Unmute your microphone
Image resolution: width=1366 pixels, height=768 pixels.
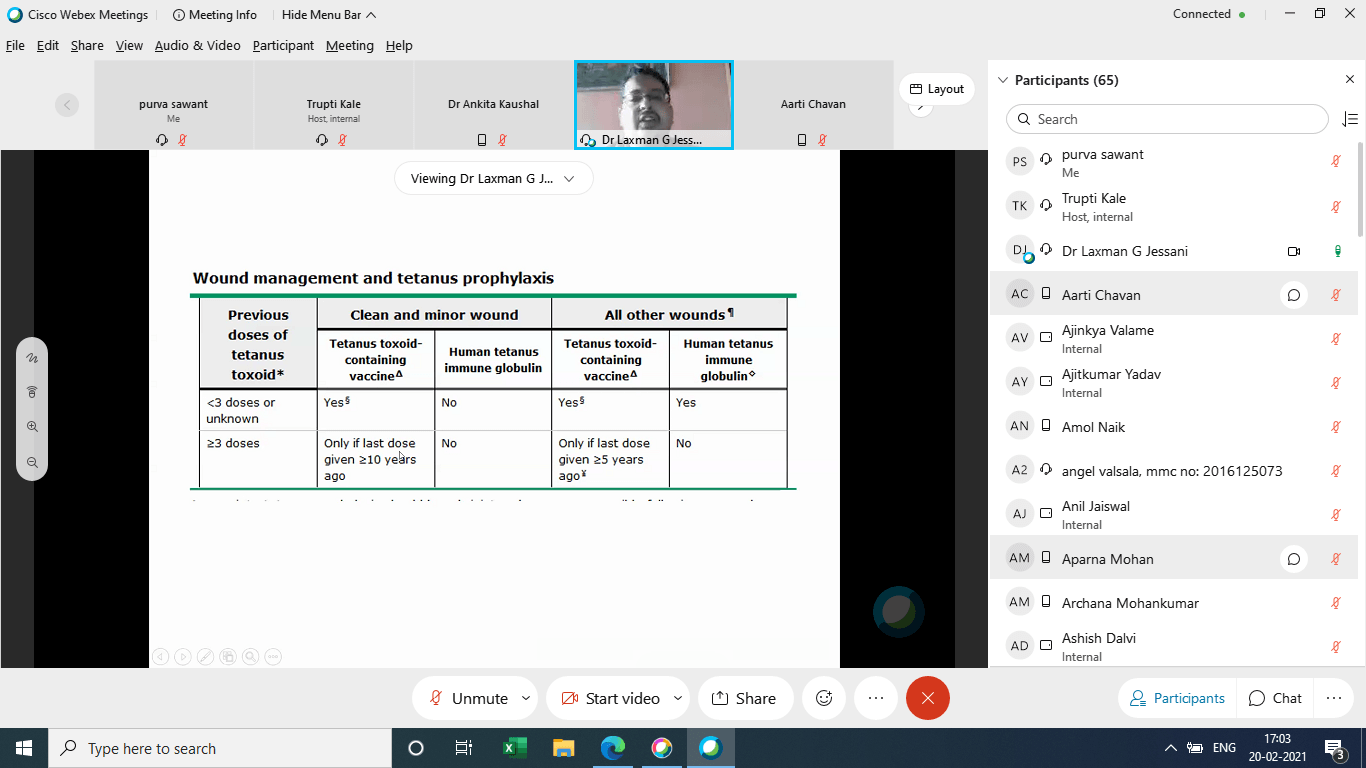[x=469, y=698]
